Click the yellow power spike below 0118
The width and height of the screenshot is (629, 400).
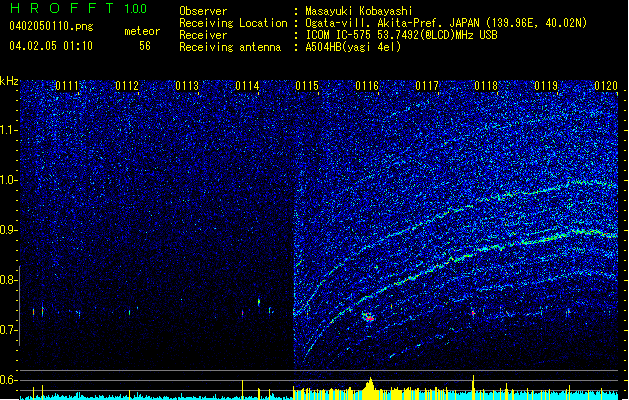473,386
